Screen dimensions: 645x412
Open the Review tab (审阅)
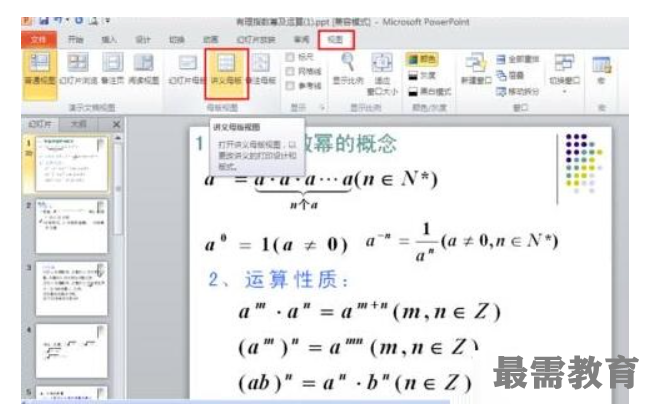coord(302,39)
